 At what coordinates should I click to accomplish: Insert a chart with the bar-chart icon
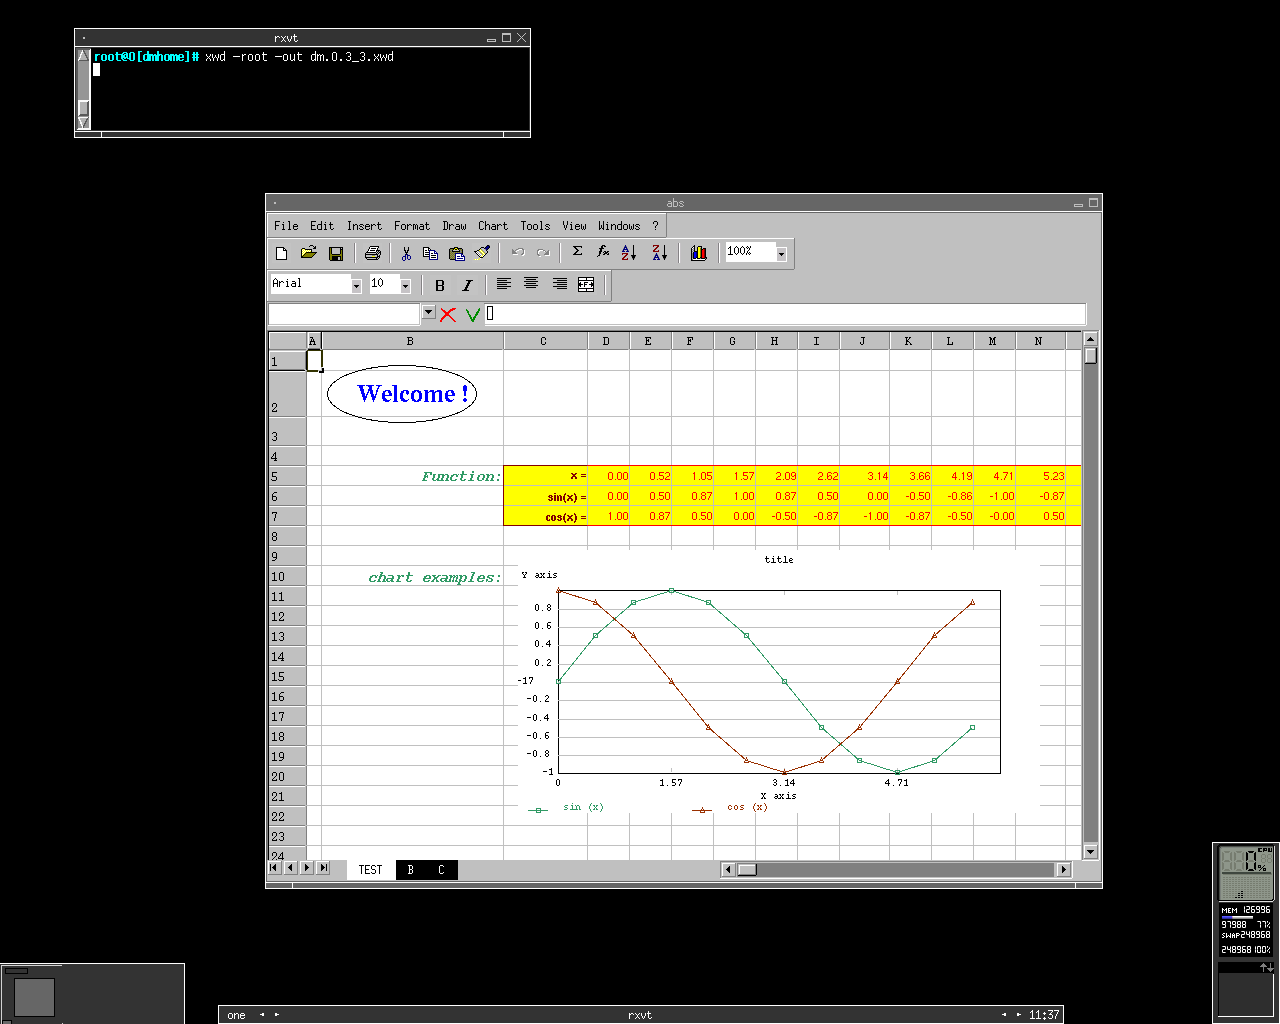pos(699,253)
